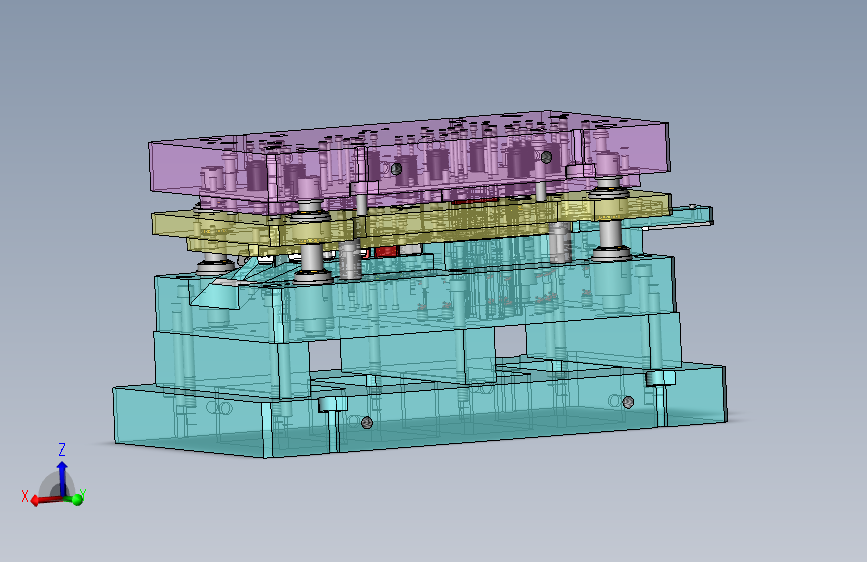Select the right hex bolt in purple plate
This screenshot has height=562, width=867.
click(546, 157)
